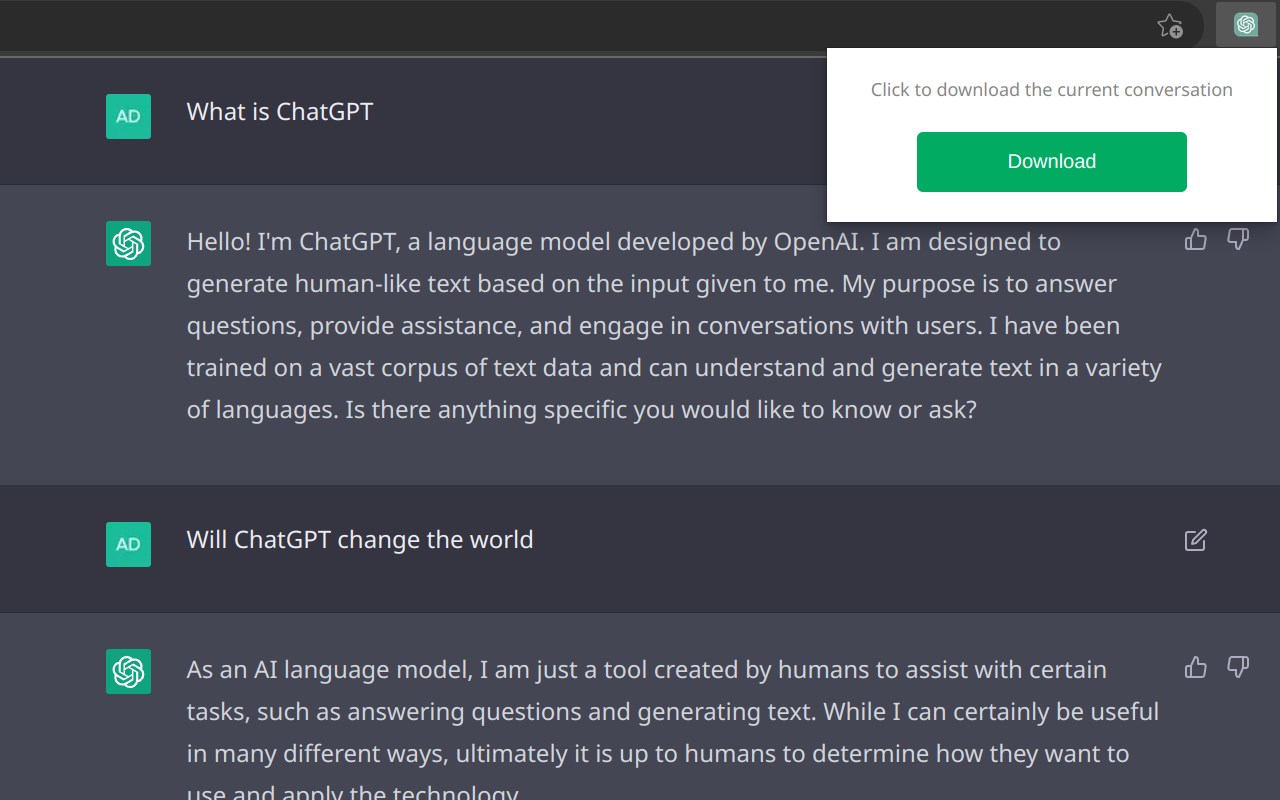Click the AD avatar beside 'Will ChatGPT change'
This screenshot has width=1280, height=800.
[128, 544]
